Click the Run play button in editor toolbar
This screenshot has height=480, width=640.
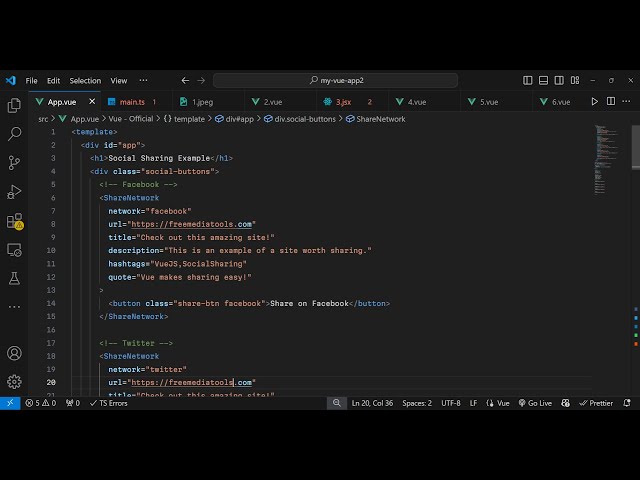595,101
